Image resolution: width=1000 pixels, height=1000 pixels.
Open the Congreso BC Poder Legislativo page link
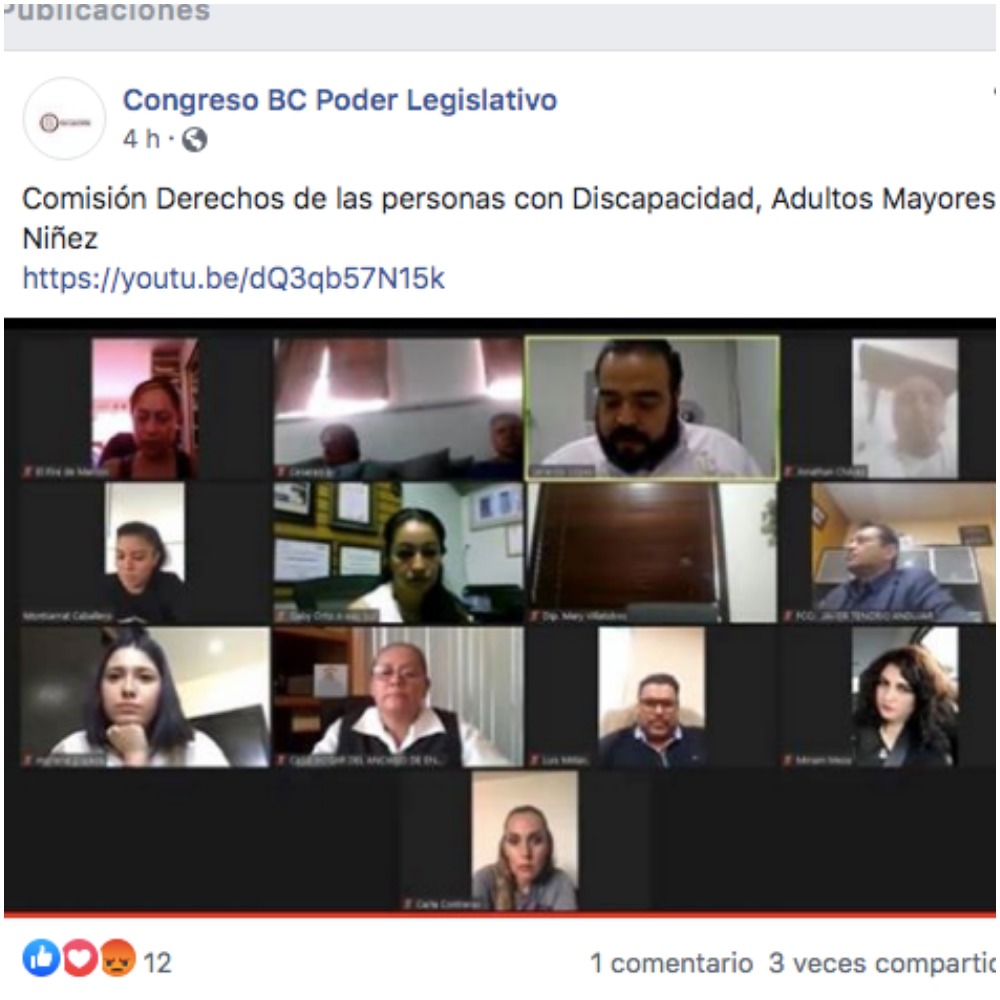pyautogui.click(x=340, y=100)
